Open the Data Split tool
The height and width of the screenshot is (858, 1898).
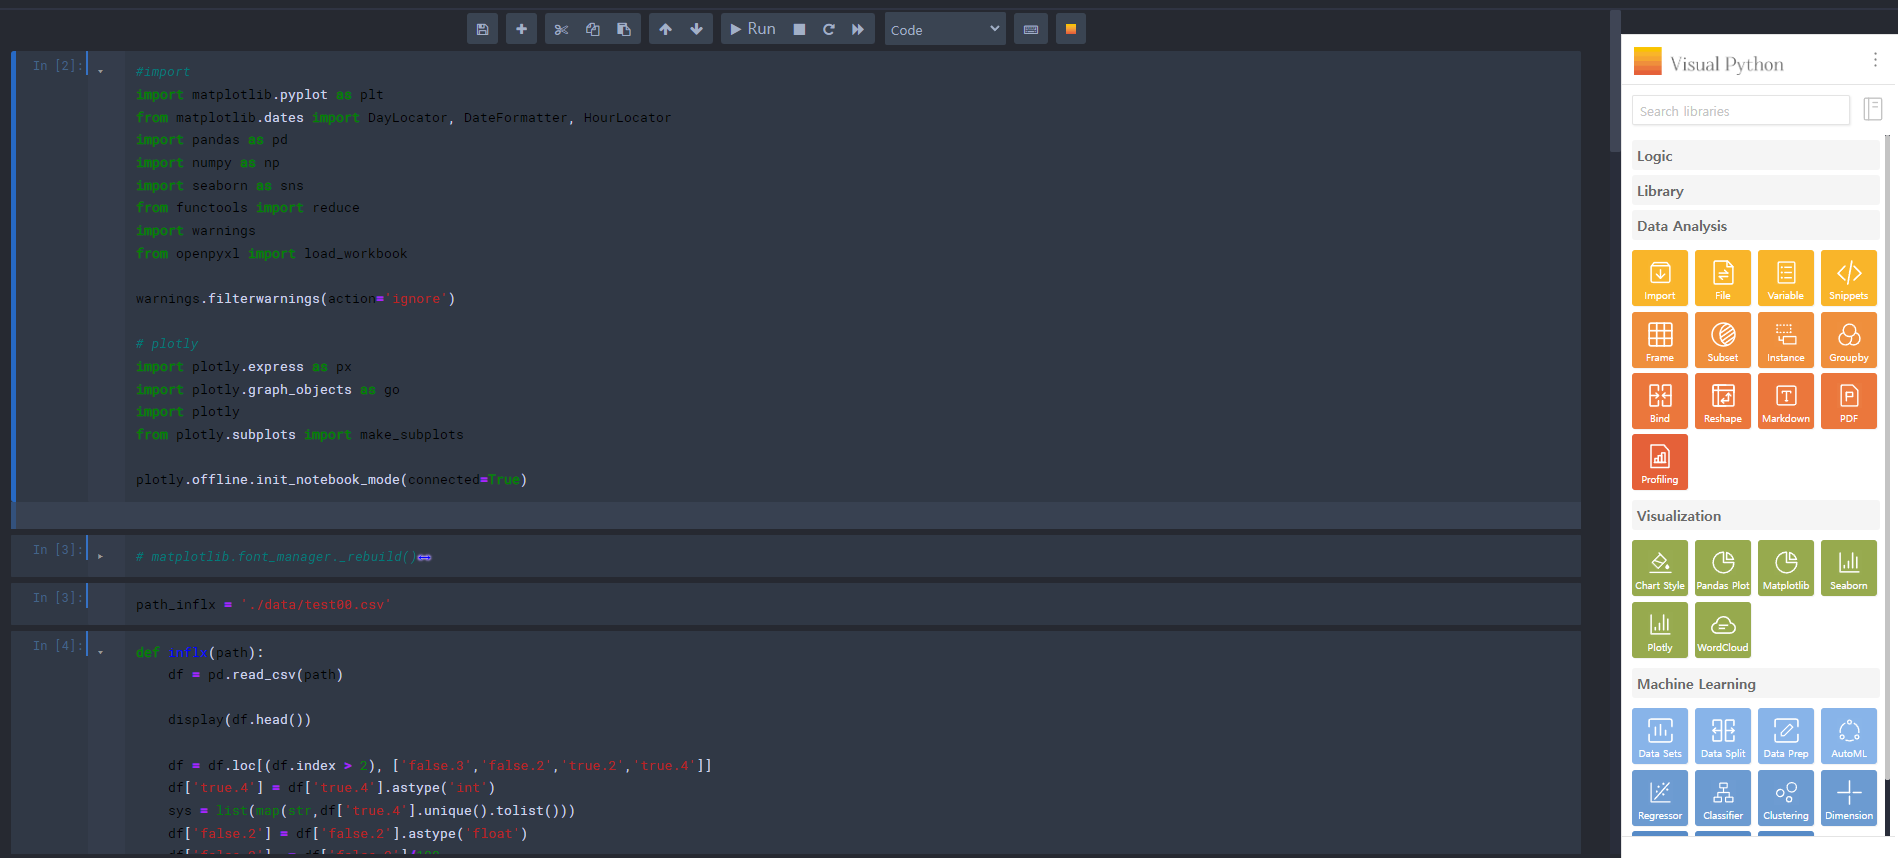pyautogui.click(x=1723, y=736)
